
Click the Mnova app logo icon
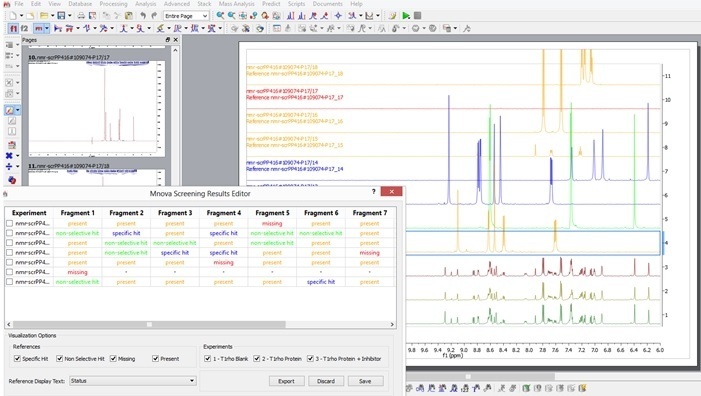[6, 4]
